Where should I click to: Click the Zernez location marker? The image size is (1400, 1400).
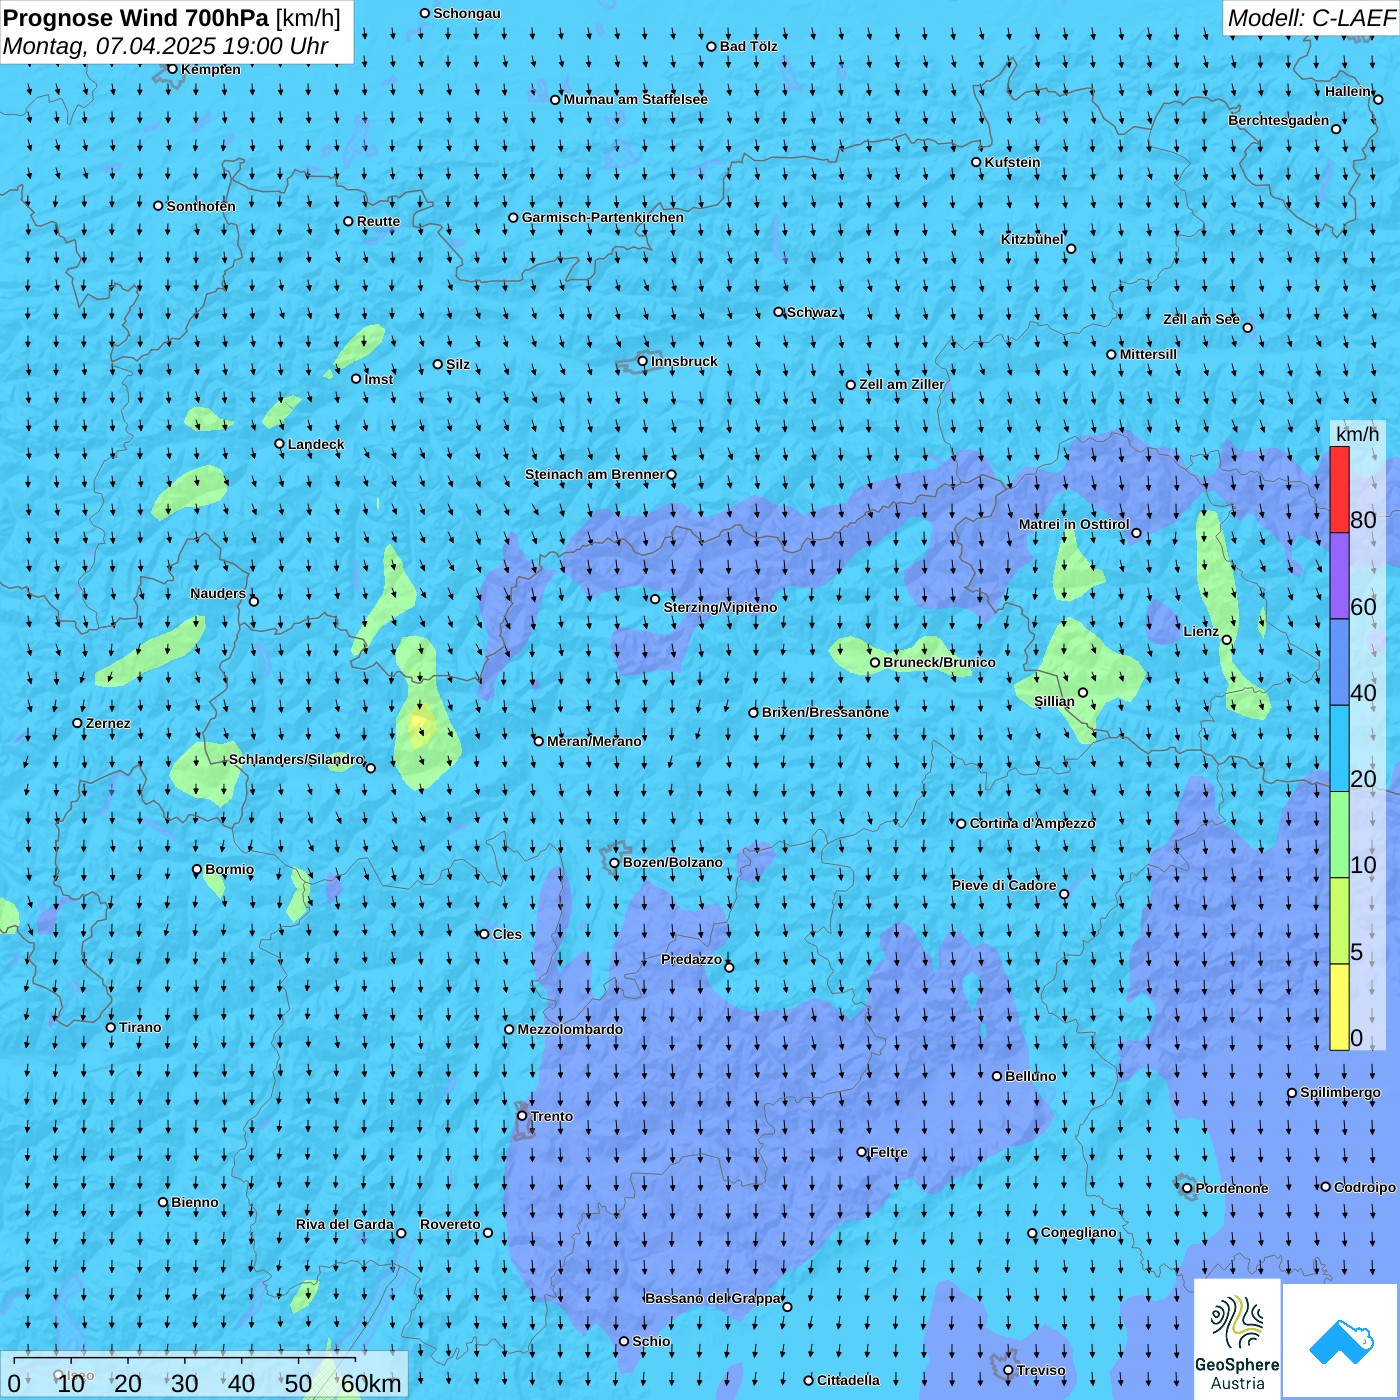pos(77,723)
